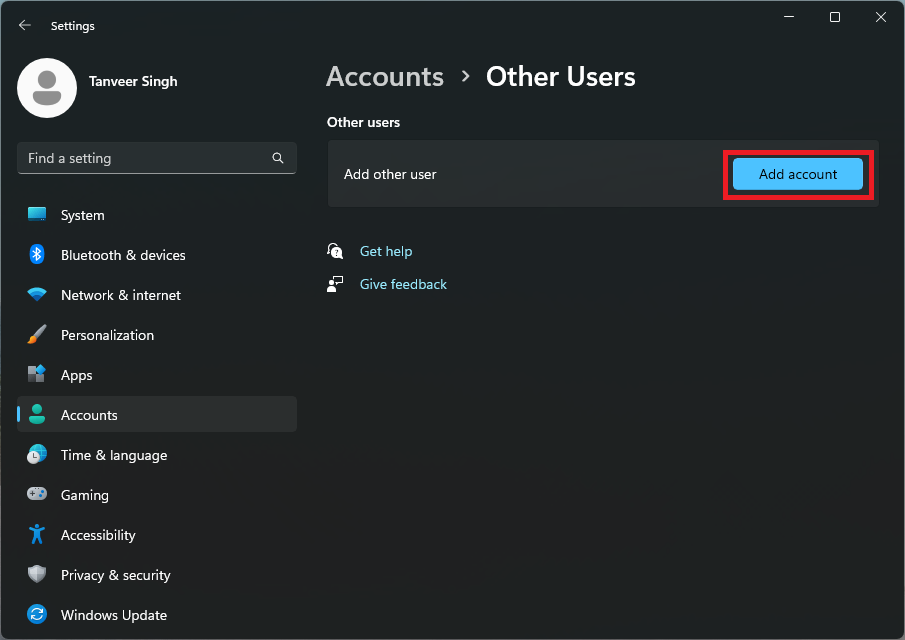This screenshot has width=905, height=640.
Task: Open Tanveer Singh's profile picture
Action: coord(47,88)
